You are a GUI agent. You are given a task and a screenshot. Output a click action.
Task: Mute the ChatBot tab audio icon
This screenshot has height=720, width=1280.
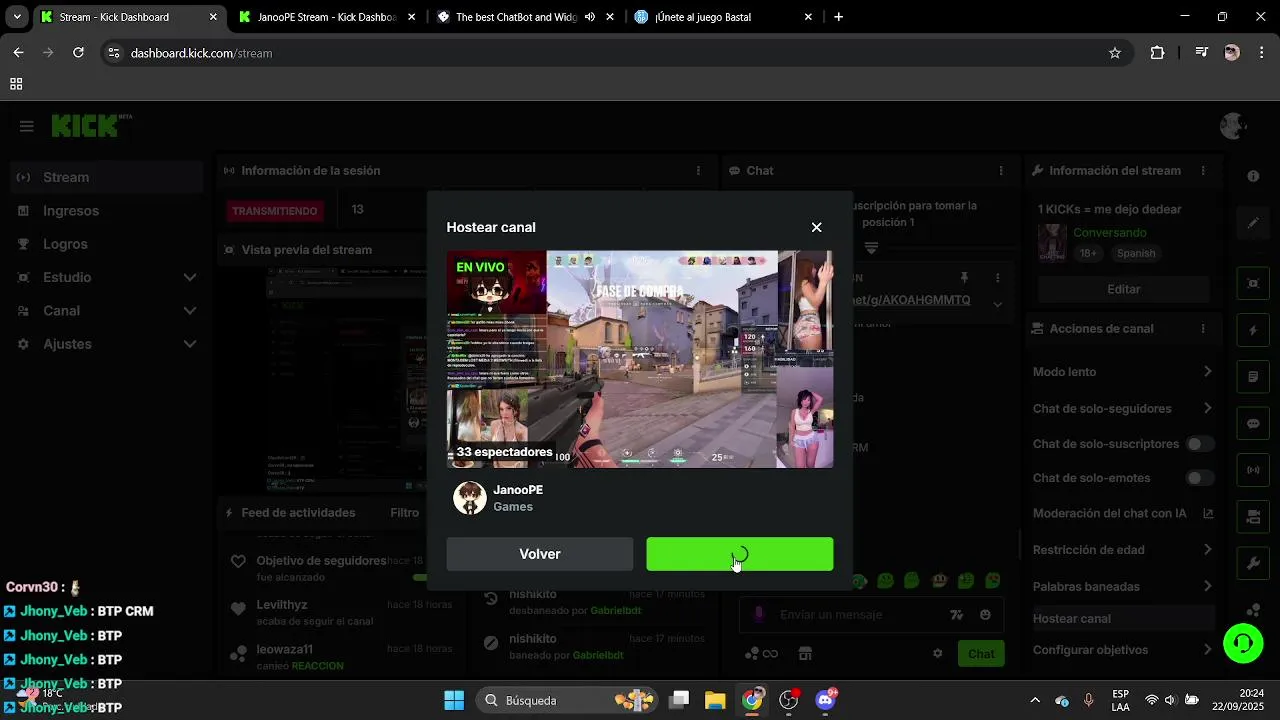590,17
